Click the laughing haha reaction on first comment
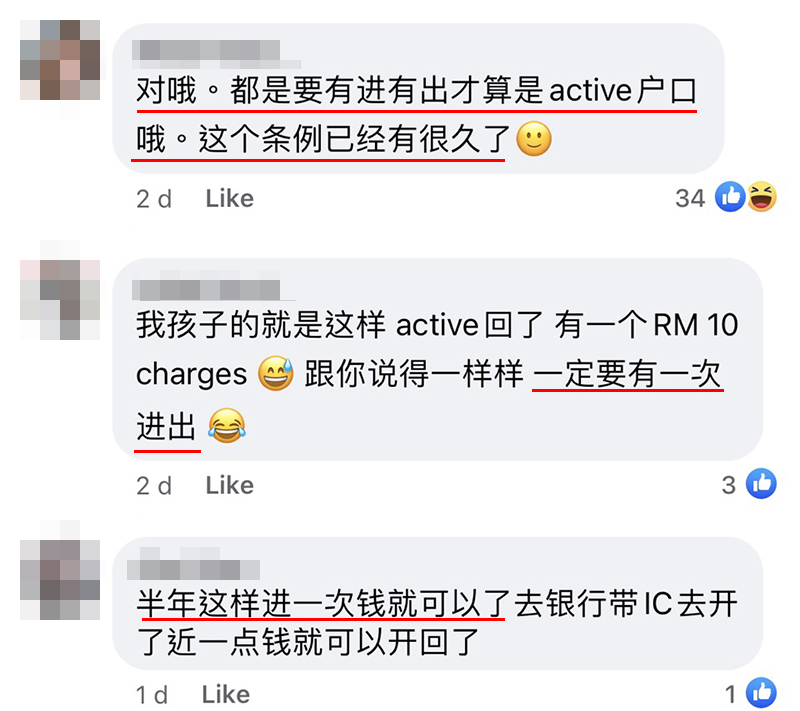Screen dimensions: 800x711 (762, 197)
